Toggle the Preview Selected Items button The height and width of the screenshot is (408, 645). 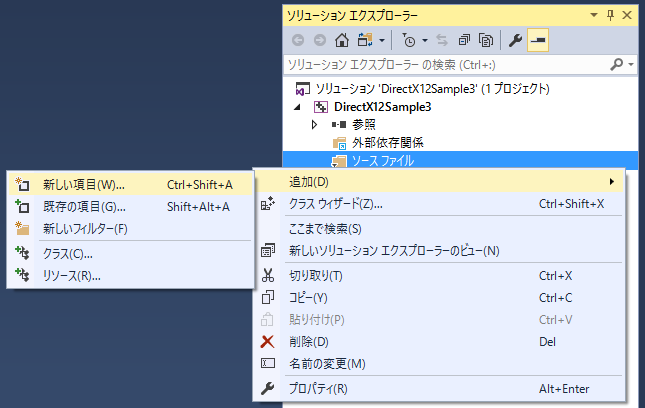pyautogui.click(x=538, y=40)
